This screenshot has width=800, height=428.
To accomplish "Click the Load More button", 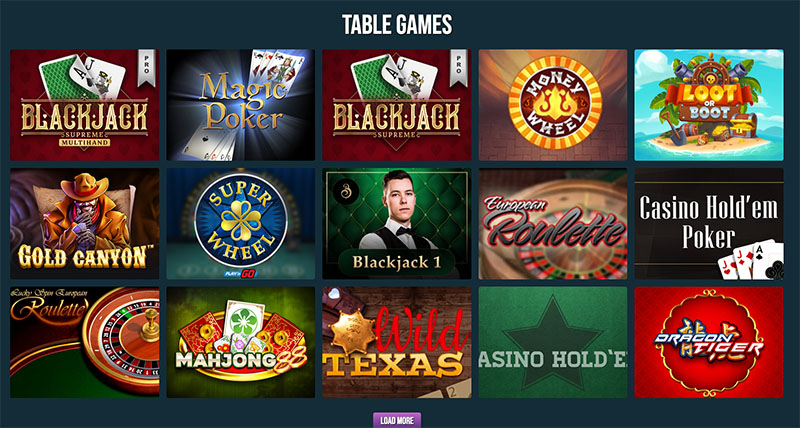I will [397, 420].
